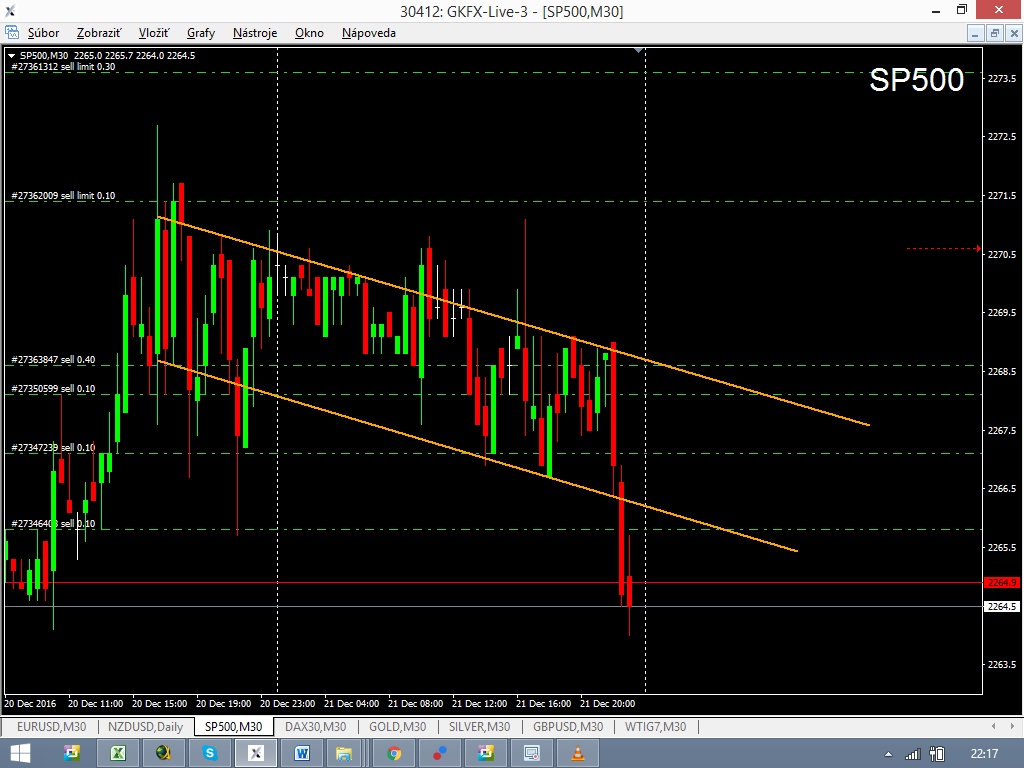Click the battery power tray icon
1024x768 pixels.
tap(937, 754)
